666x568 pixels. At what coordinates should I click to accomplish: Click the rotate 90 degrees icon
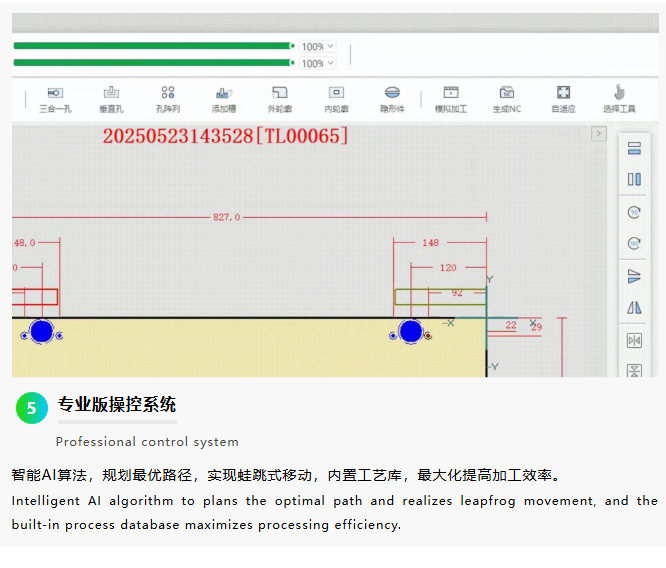(x=633, y=212)
